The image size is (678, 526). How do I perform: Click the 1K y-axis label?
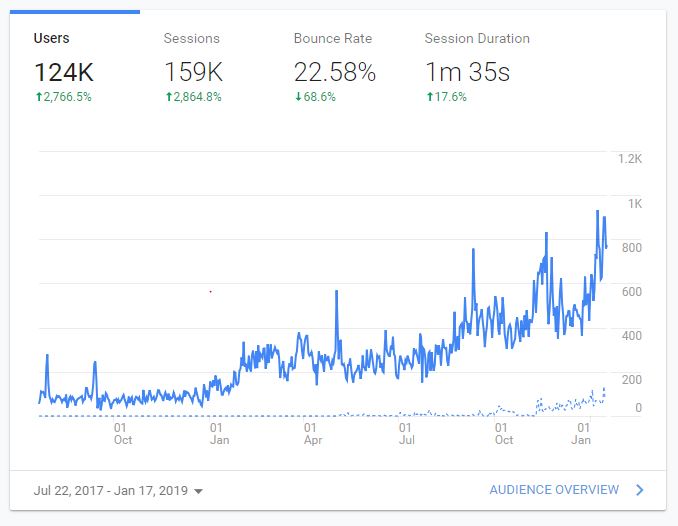tap(635, 203)
